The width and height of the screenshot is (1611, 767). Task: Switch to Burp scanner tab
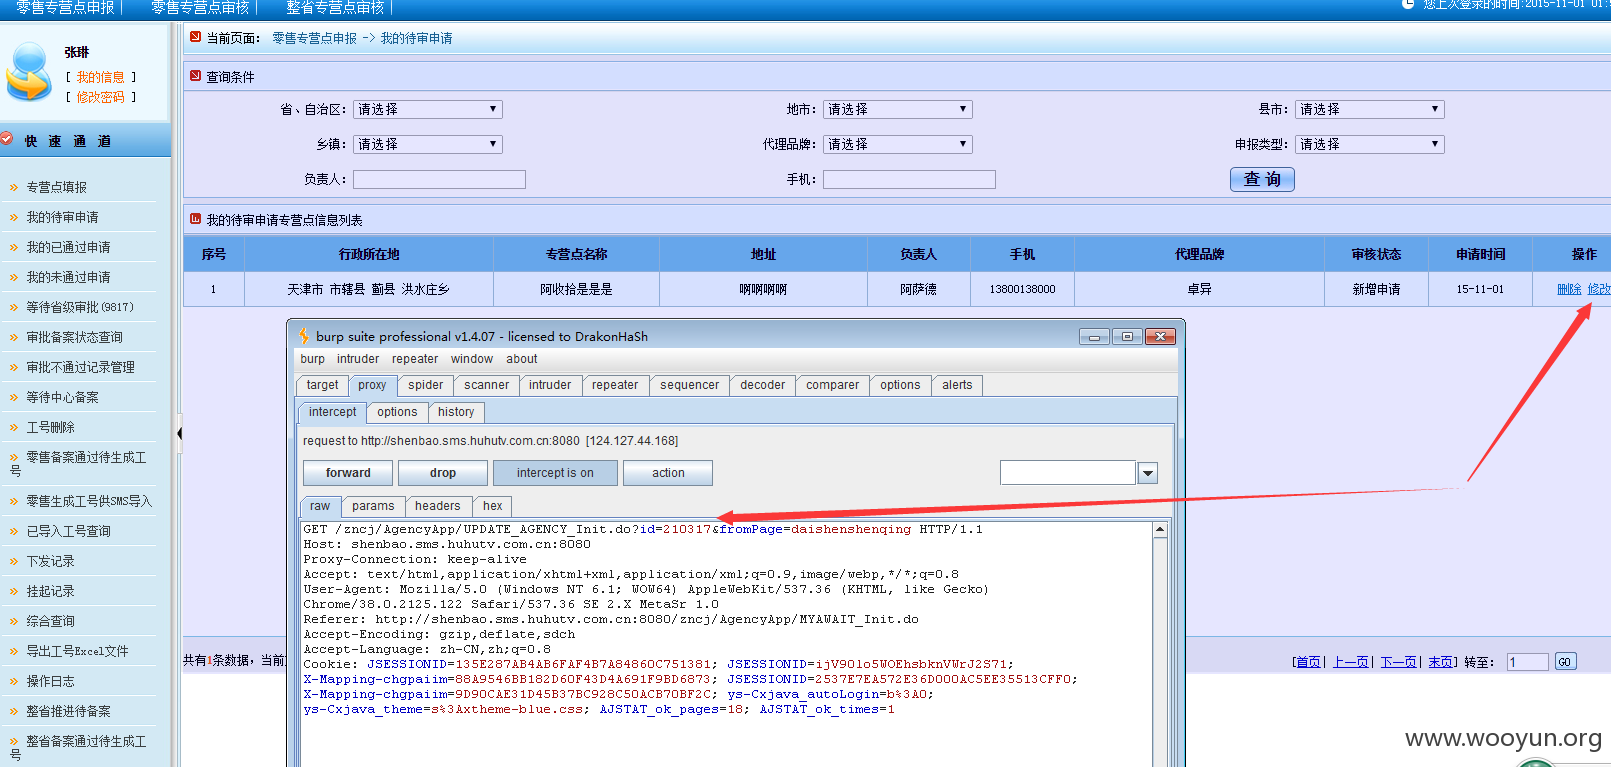pyautogui.click(x=487, y=385)
